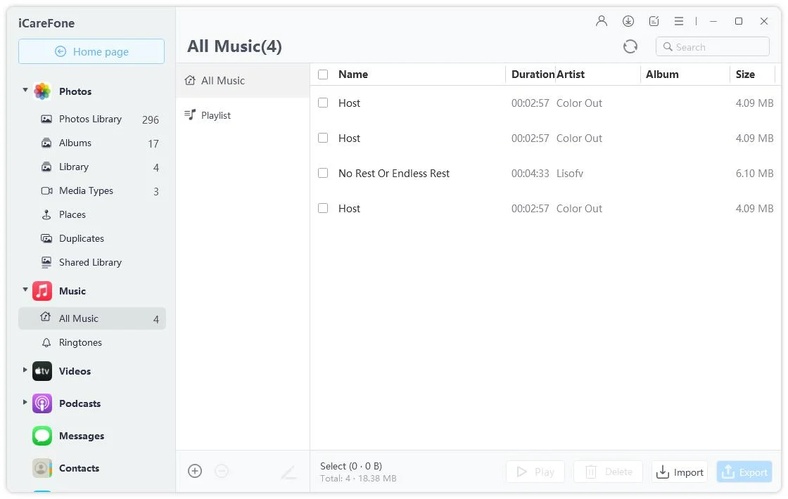Click the search magnifier icon
Screen dimensions: 788x499
[x=668, y=47]
